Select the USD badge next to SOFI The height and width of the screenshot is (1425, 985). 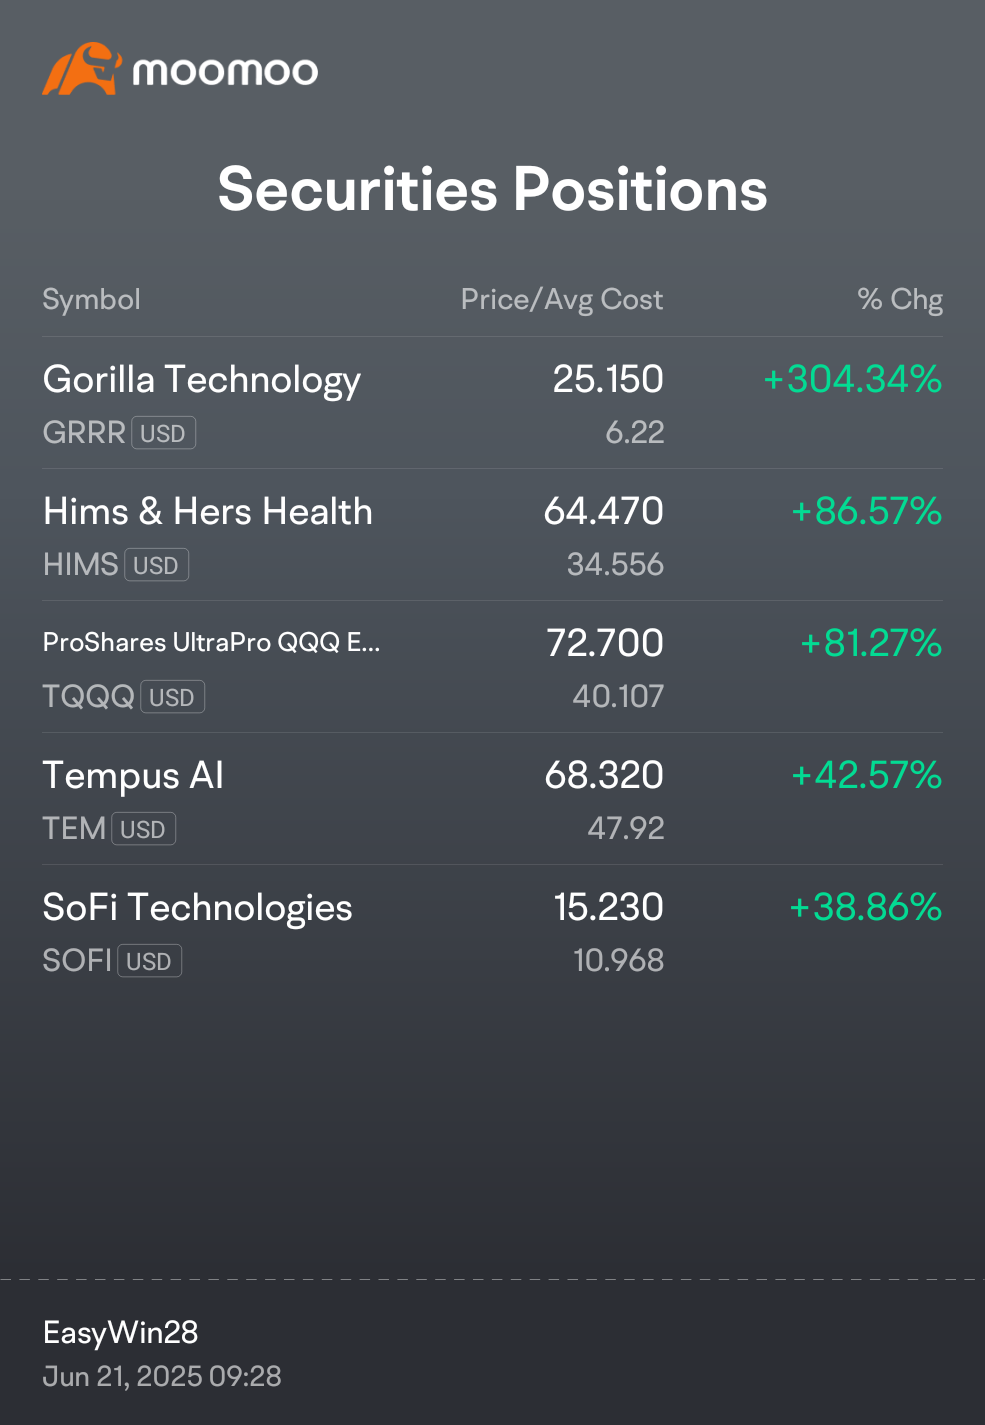[x=149, y=961]
